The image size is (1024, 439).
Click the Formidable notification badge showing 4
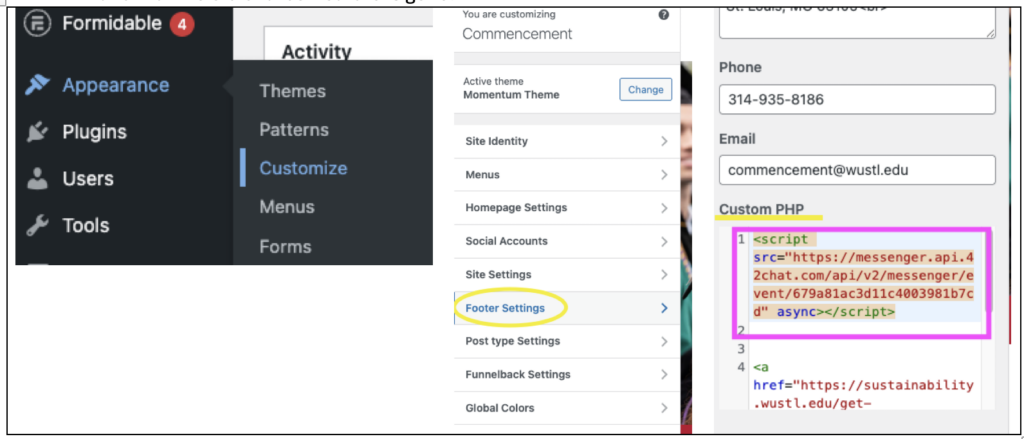[181, 24]
